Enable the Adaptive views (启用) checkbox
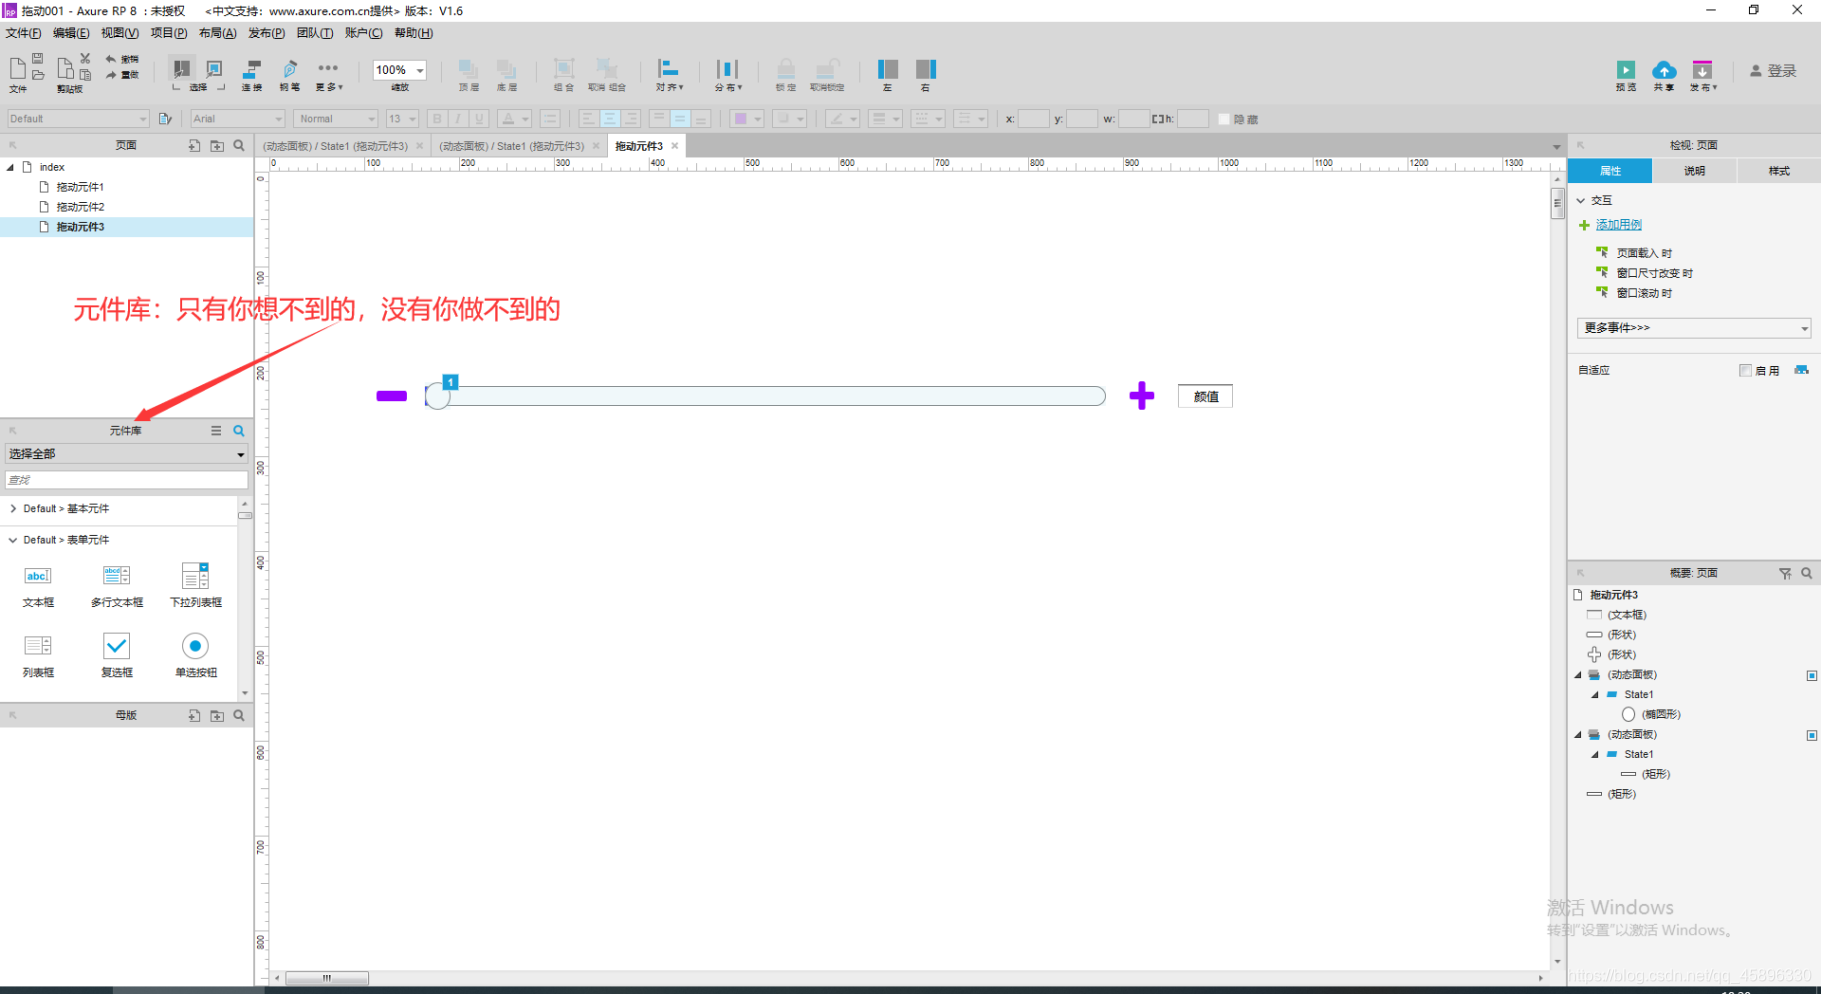The width and height of the screenshot is (1821, 994). point(1746,370)
